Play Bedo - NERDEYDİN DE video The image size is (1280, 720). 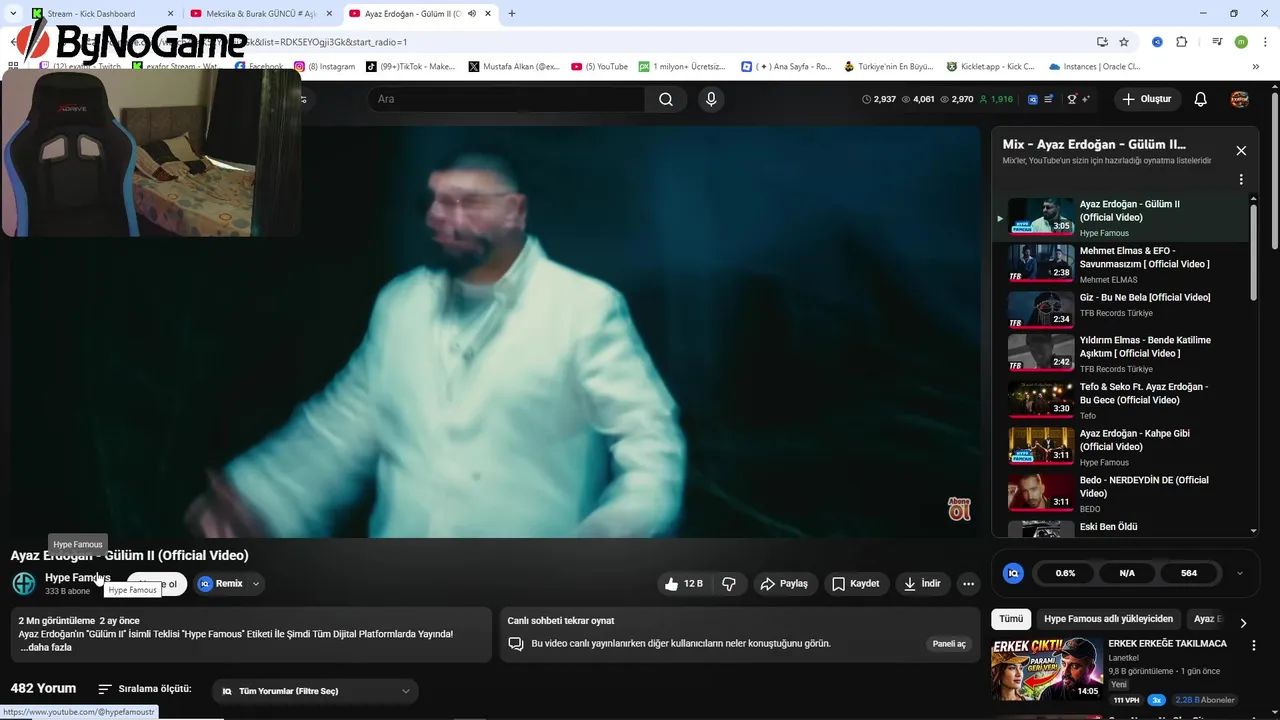pos(1128,494)
